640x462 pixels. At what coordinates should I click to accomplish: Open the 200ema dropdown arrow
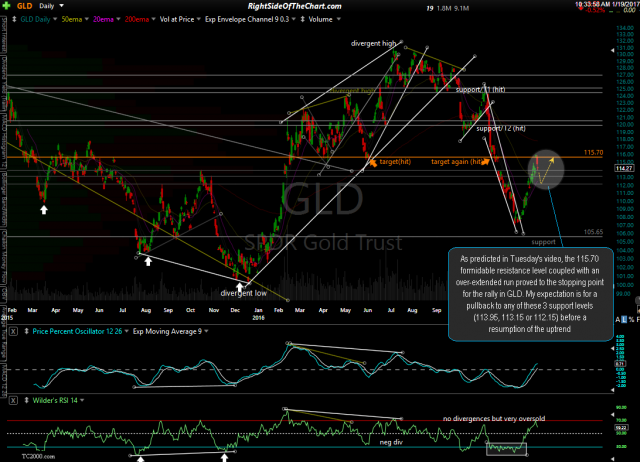pyautogui.click(x=153, y=19)
